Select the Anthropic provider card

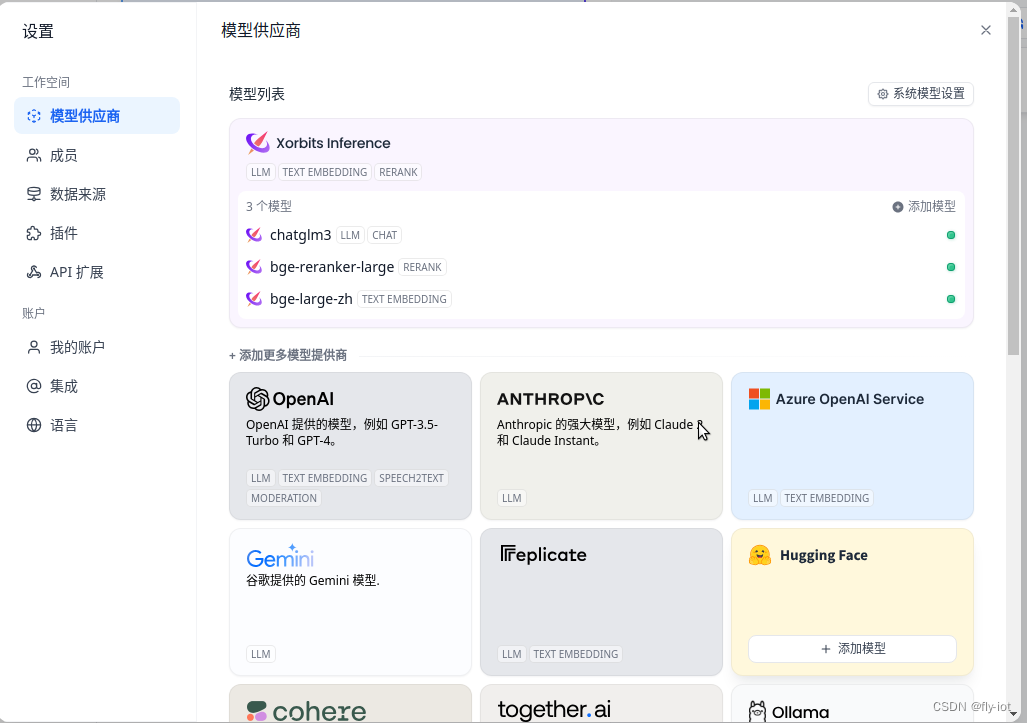[x=601, y=446]
